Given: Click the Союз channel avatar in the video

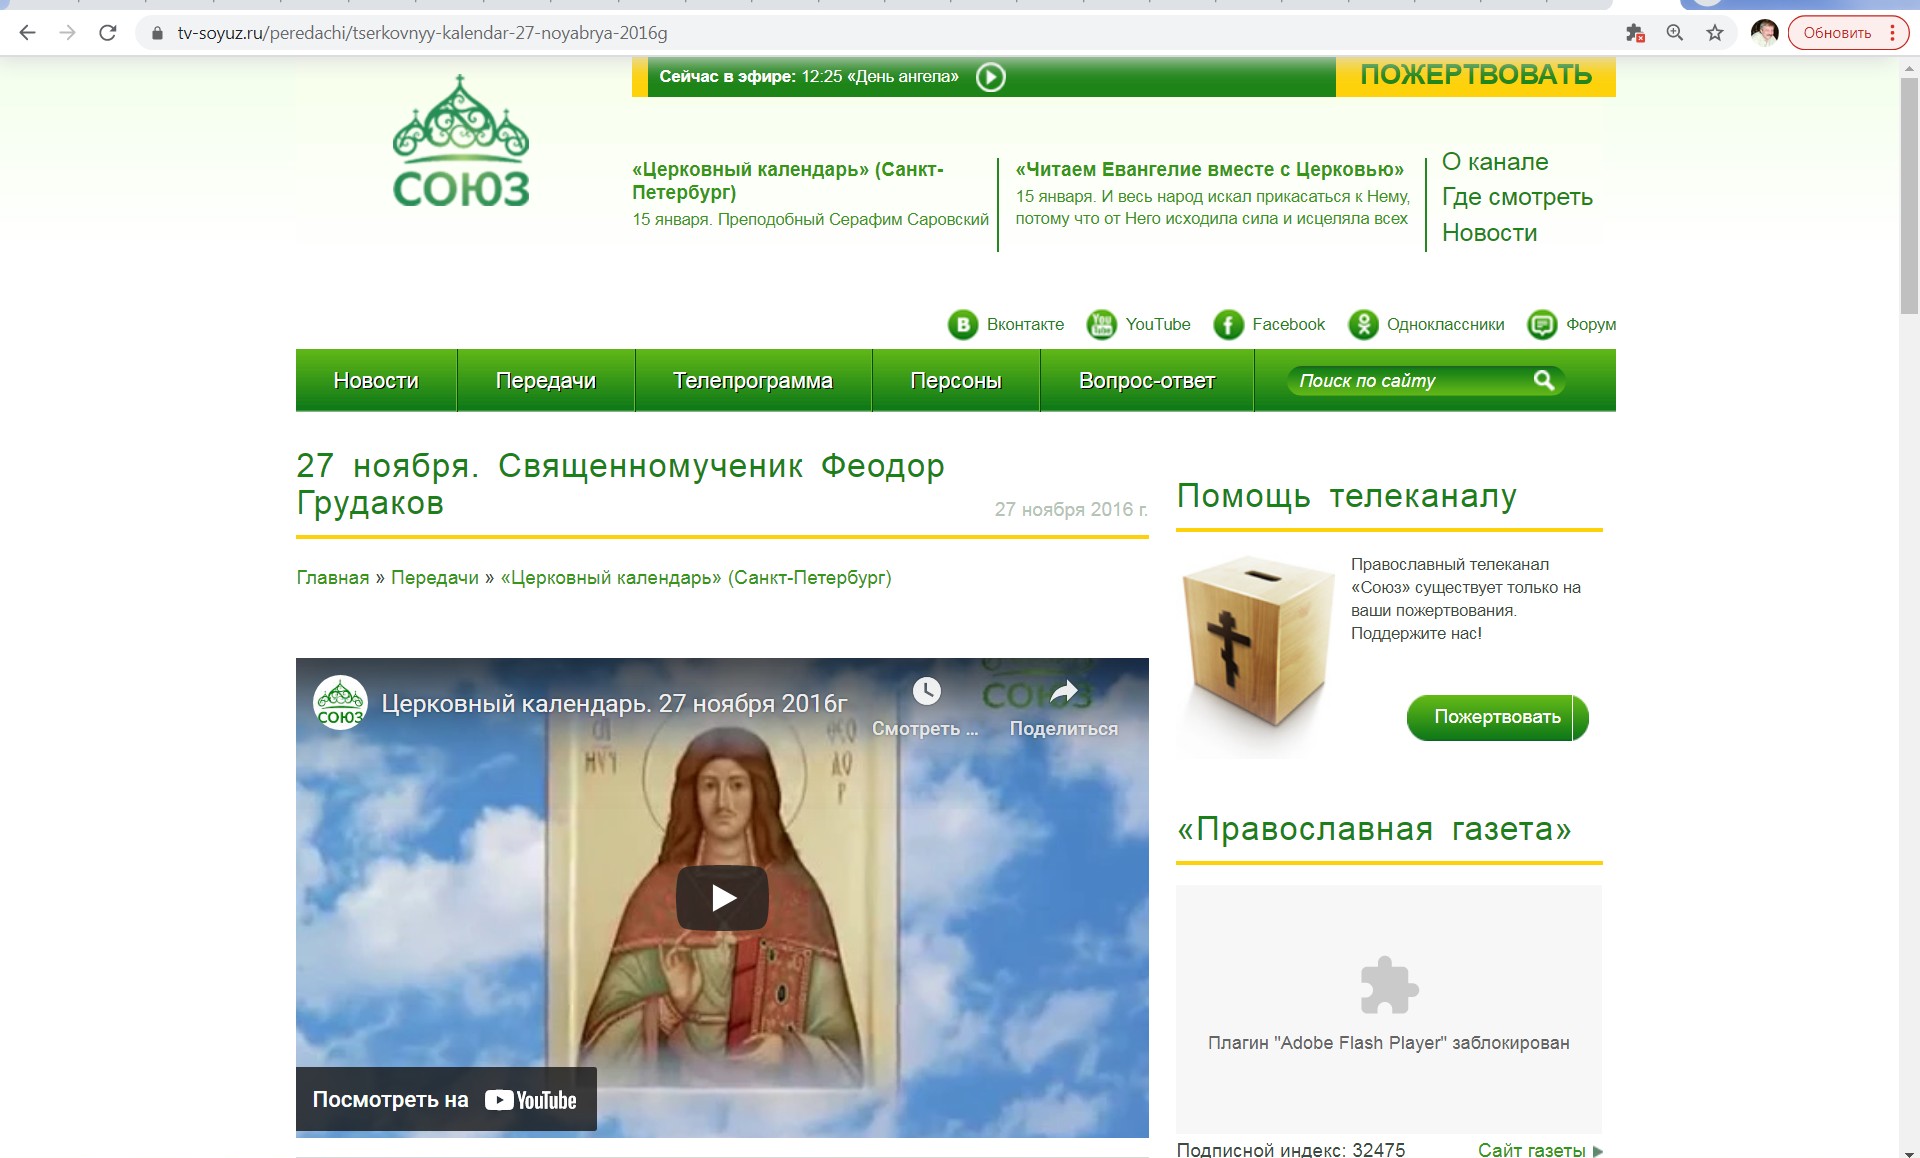Looking at the screenshot, I should click(x=340, y=703).
